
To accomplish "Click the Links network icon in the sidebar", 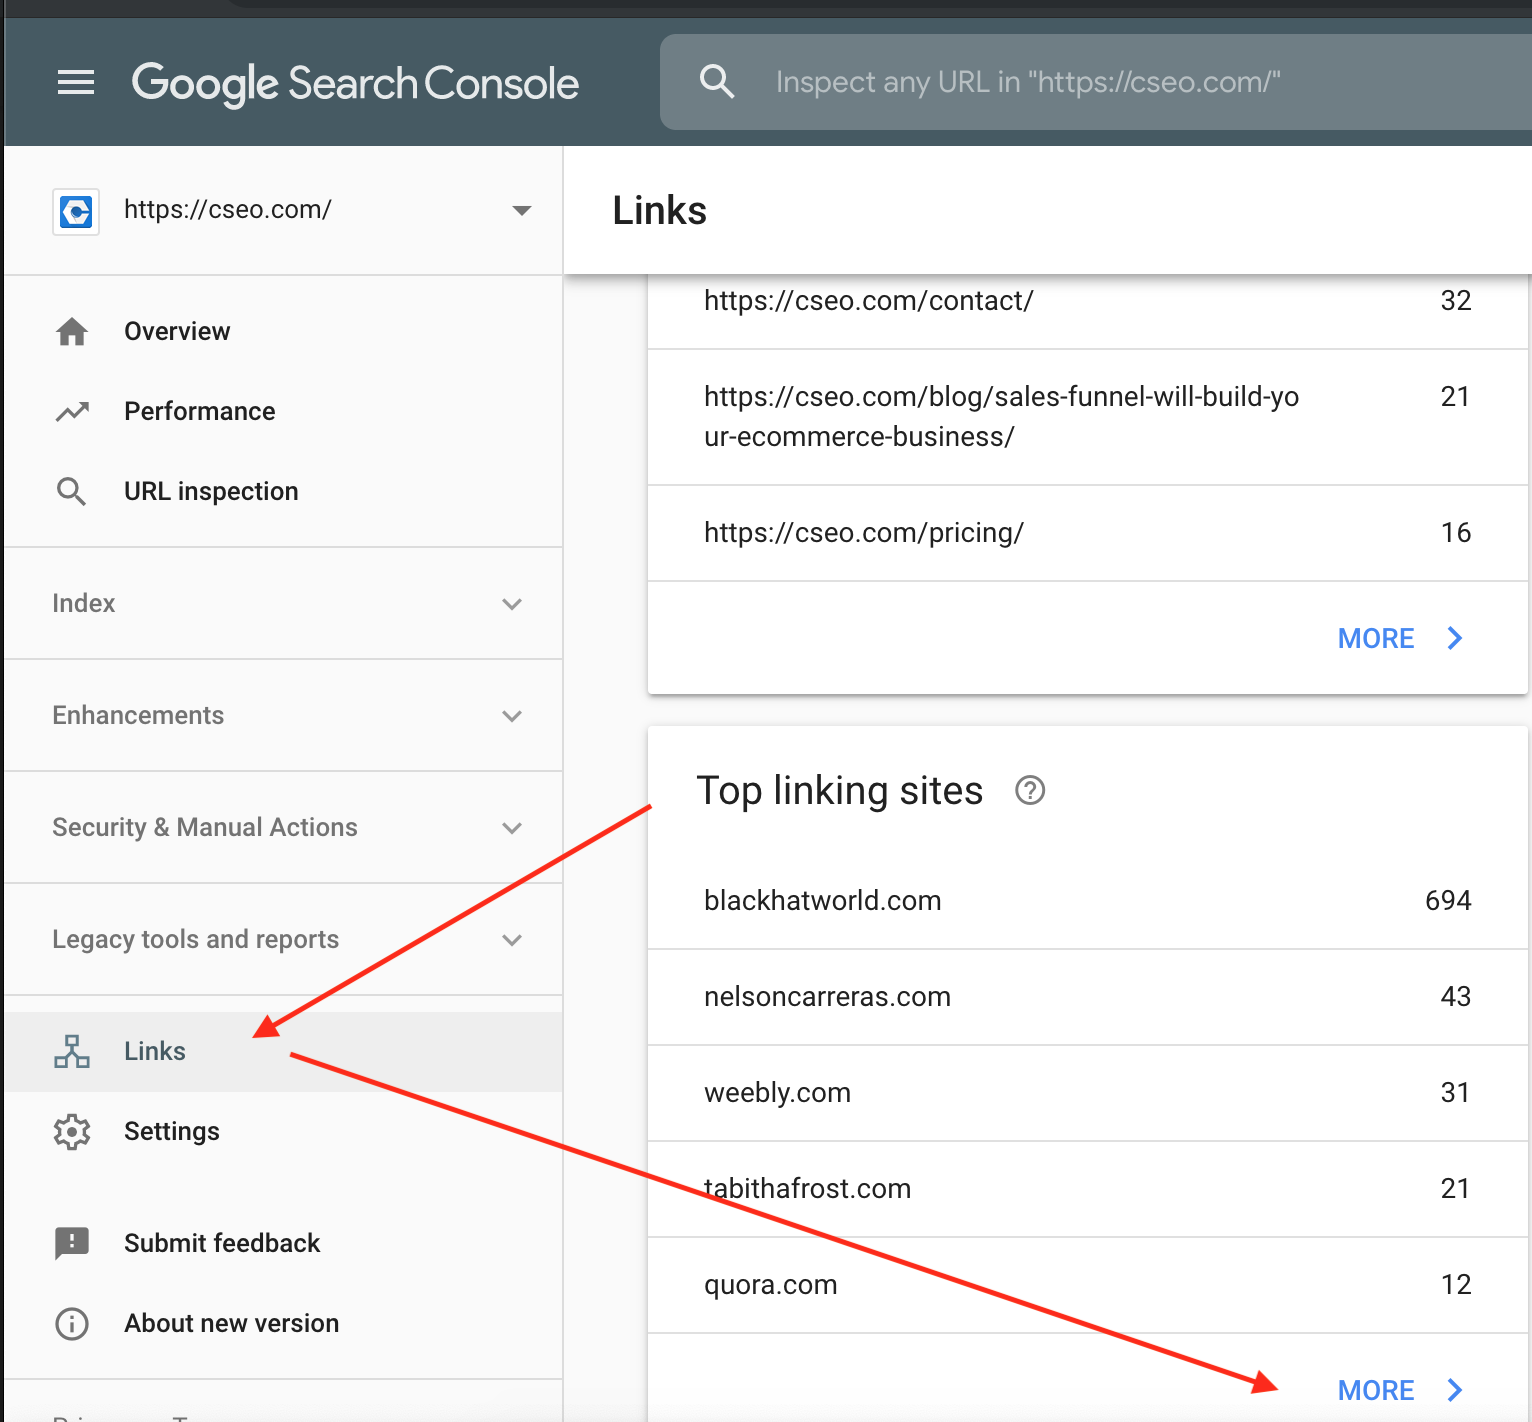I will pos(72,1051).
